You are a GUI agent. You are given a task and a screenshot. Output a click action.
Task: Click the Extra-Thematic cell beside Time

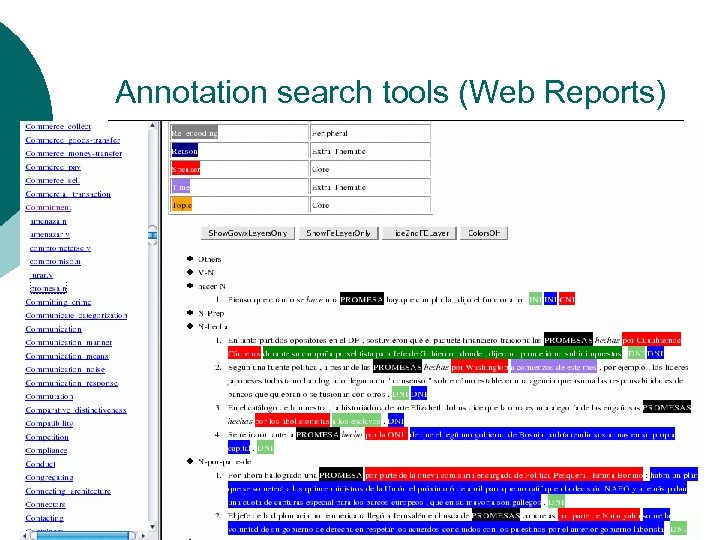coord(371,187)
